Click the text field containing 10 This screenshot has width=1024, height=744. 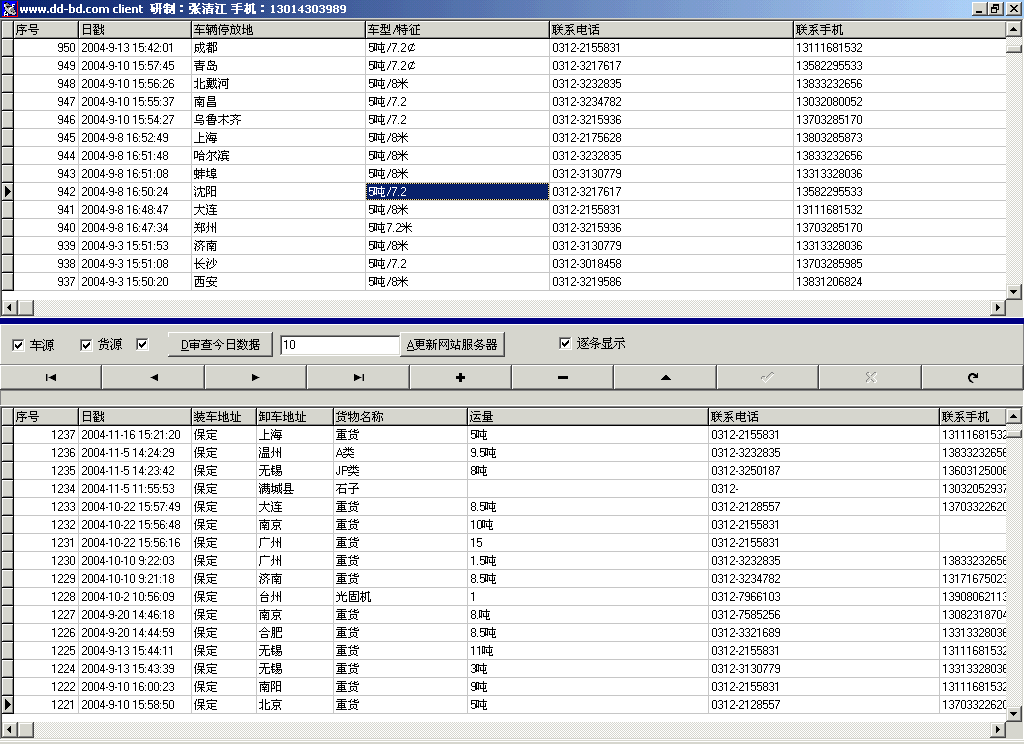(339, 345)
